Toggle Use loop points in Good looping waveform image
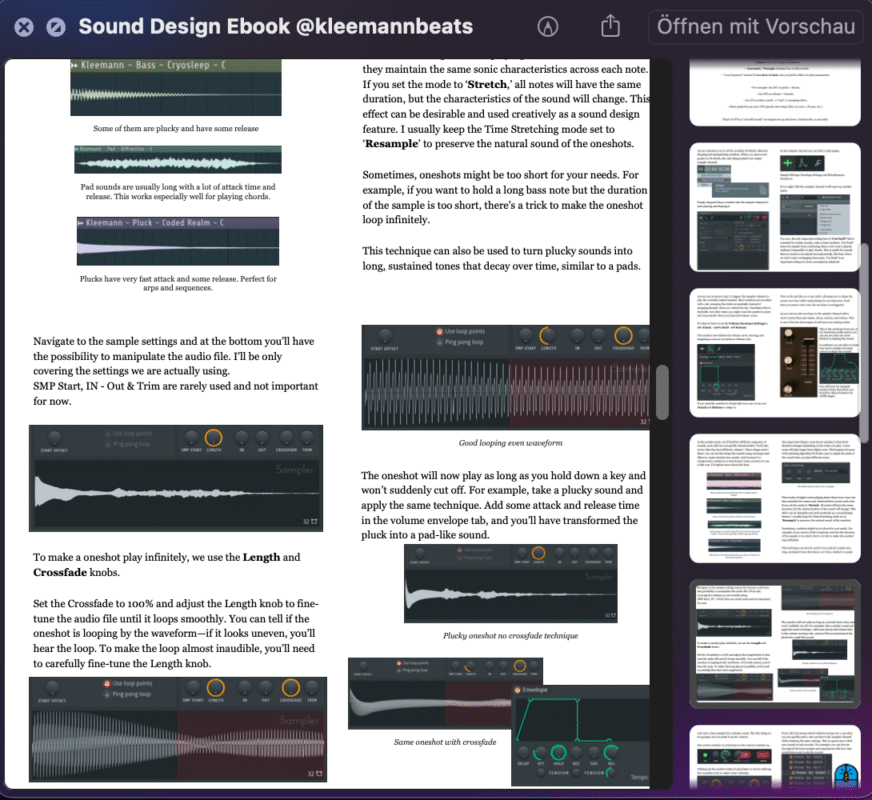872x800 pixels. pos(438,331)
